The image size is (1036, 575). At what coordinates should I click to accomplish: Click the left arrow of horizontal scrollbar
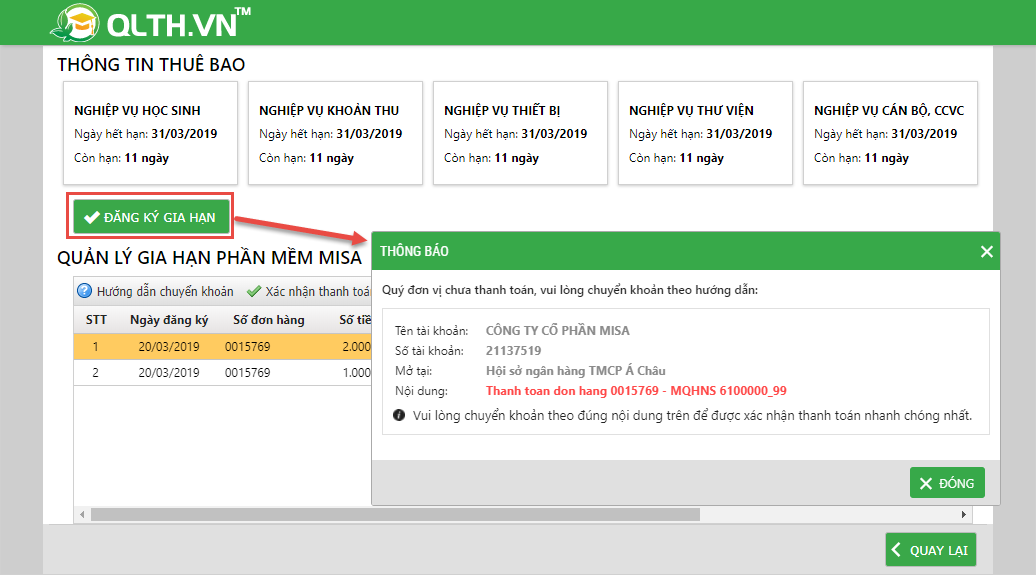pyautogui.click(x=82, y=514)
